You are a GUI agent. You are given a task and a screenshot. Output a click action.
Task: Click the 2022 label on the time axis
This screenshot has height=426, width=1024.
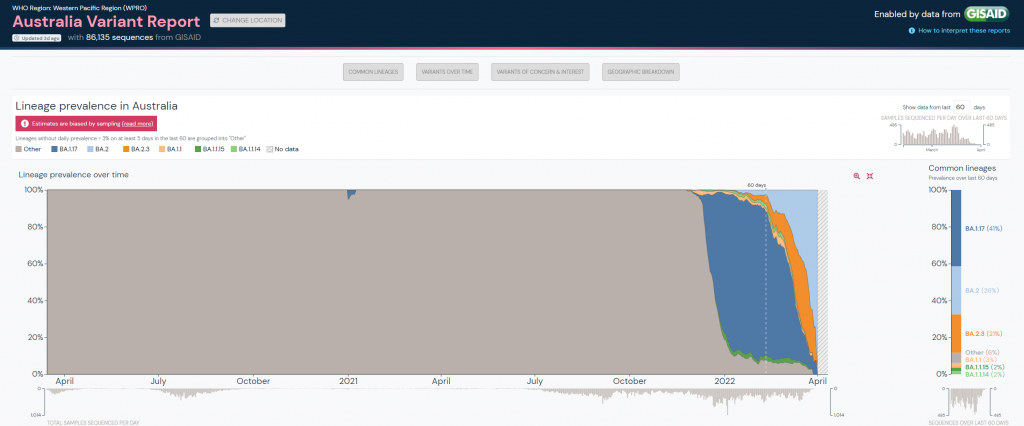pyautogui.click(x=727, y=380)
